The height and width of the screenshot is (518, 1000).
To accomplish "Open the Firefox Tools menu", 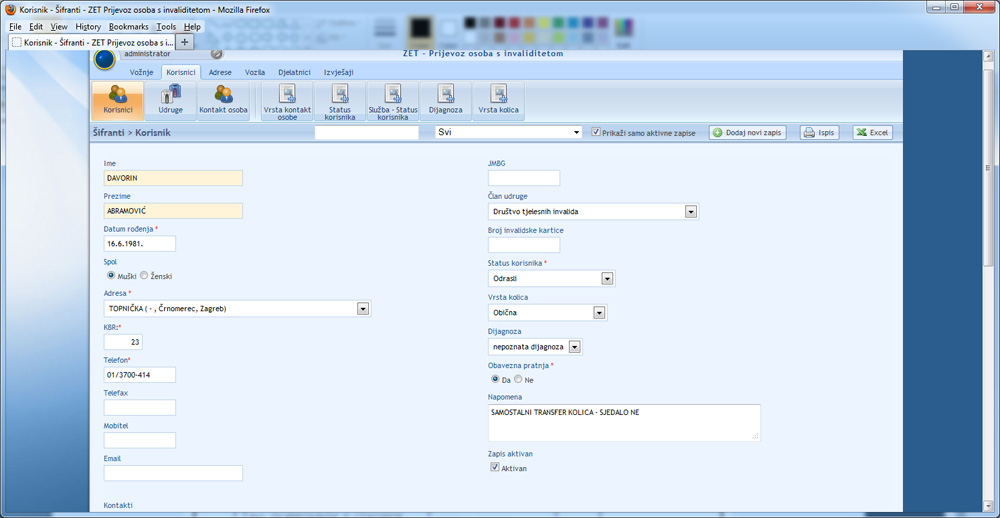I will point(166,27).
